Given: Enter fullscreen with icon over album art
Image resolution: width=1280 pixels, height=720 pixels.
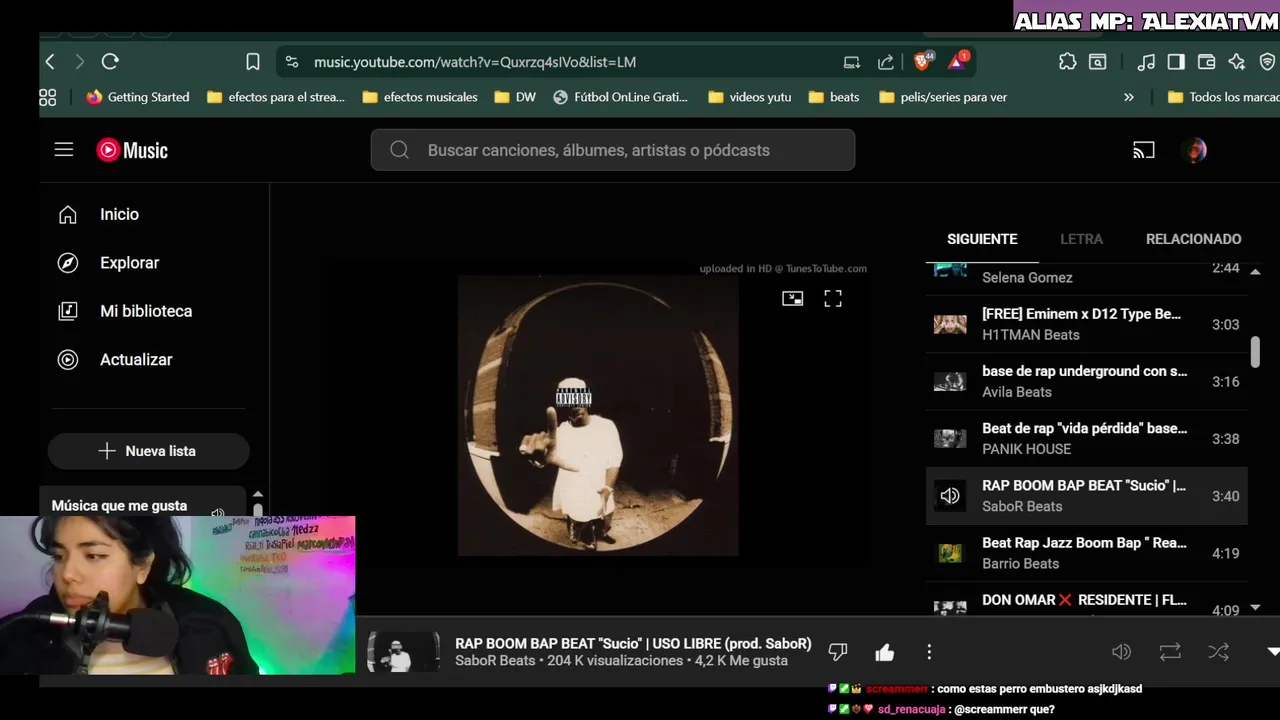Looking at the screenshot, I should [x=833, y=298].
